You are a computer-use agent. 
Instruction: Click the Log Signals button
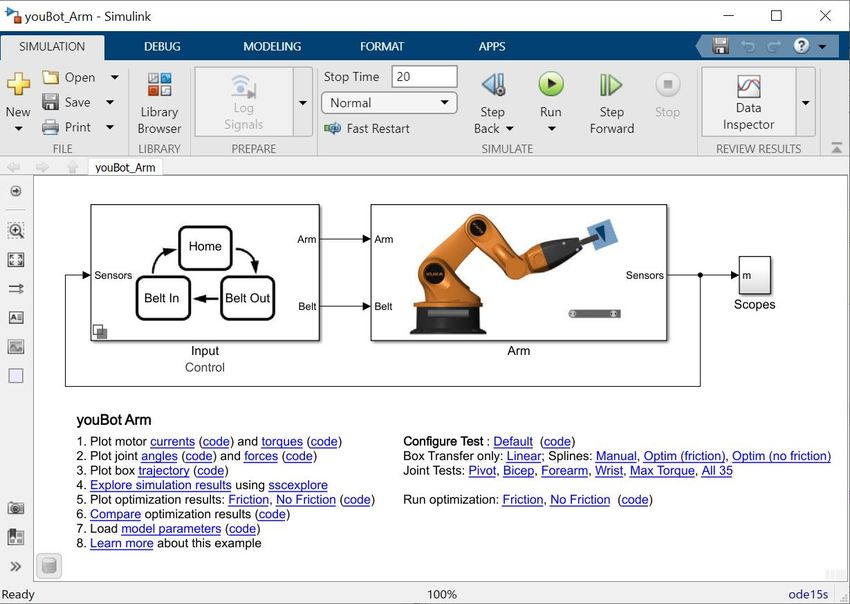243,102
